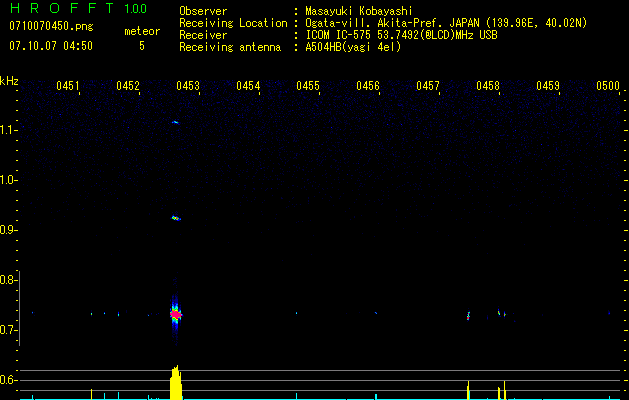Click the meteor count value 5
This screenshot has height=400, width=629.
[x=142, y=46]
